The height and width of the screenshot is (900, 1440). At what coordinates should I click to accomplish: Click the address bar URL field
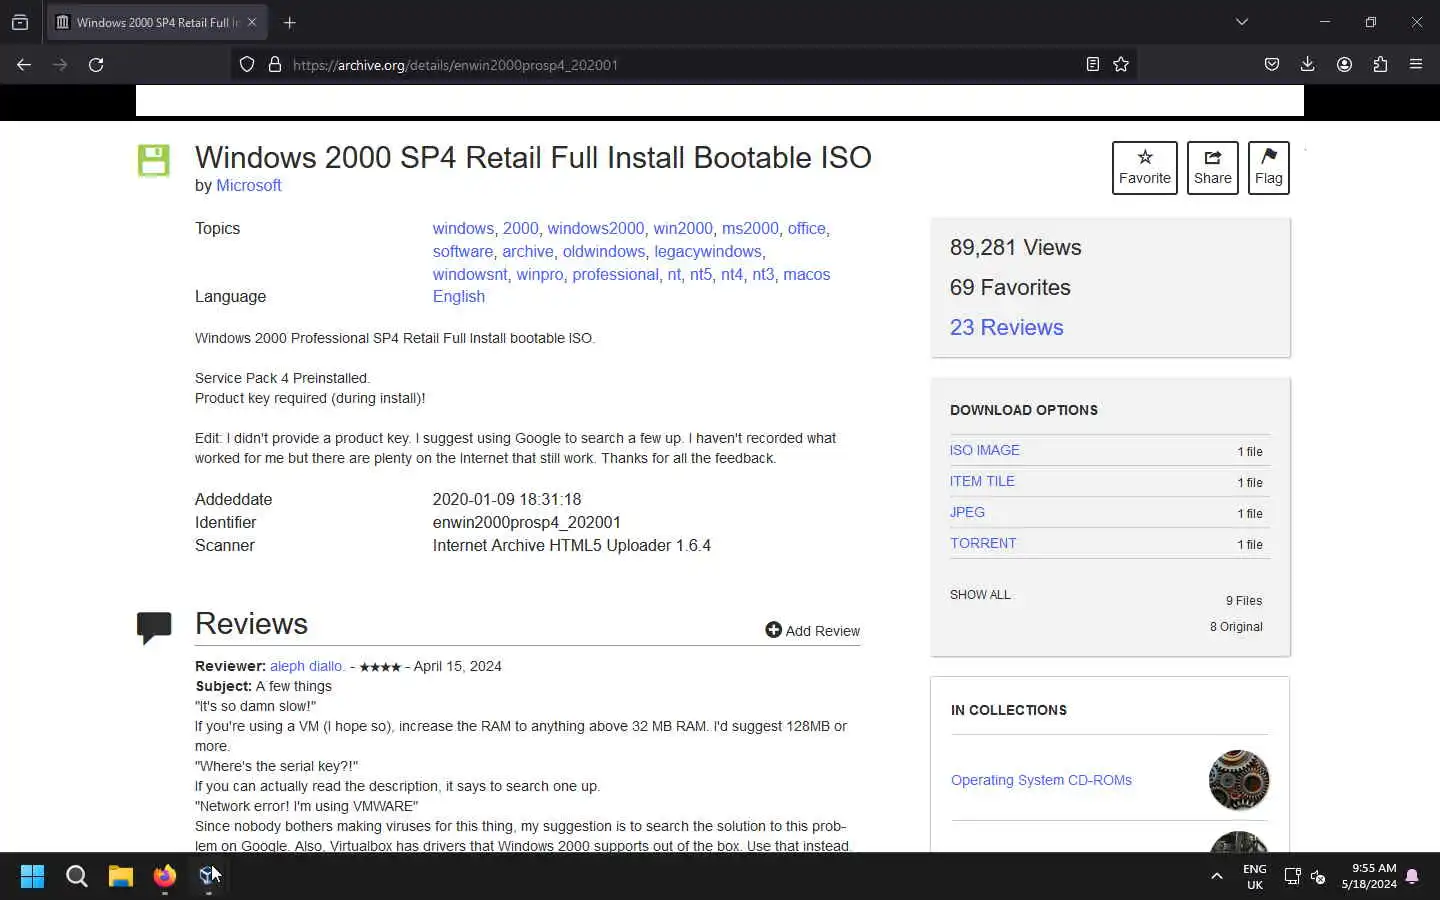pos(683,64)
